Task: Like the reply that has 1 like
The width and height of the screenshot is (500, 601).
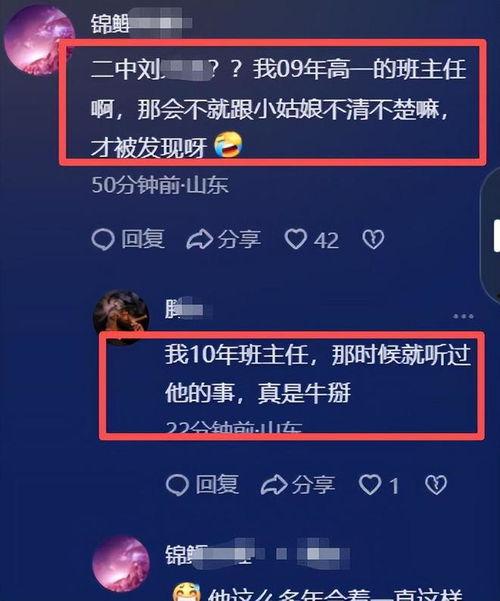Action: pyautogui.click(x=370, y=485)
